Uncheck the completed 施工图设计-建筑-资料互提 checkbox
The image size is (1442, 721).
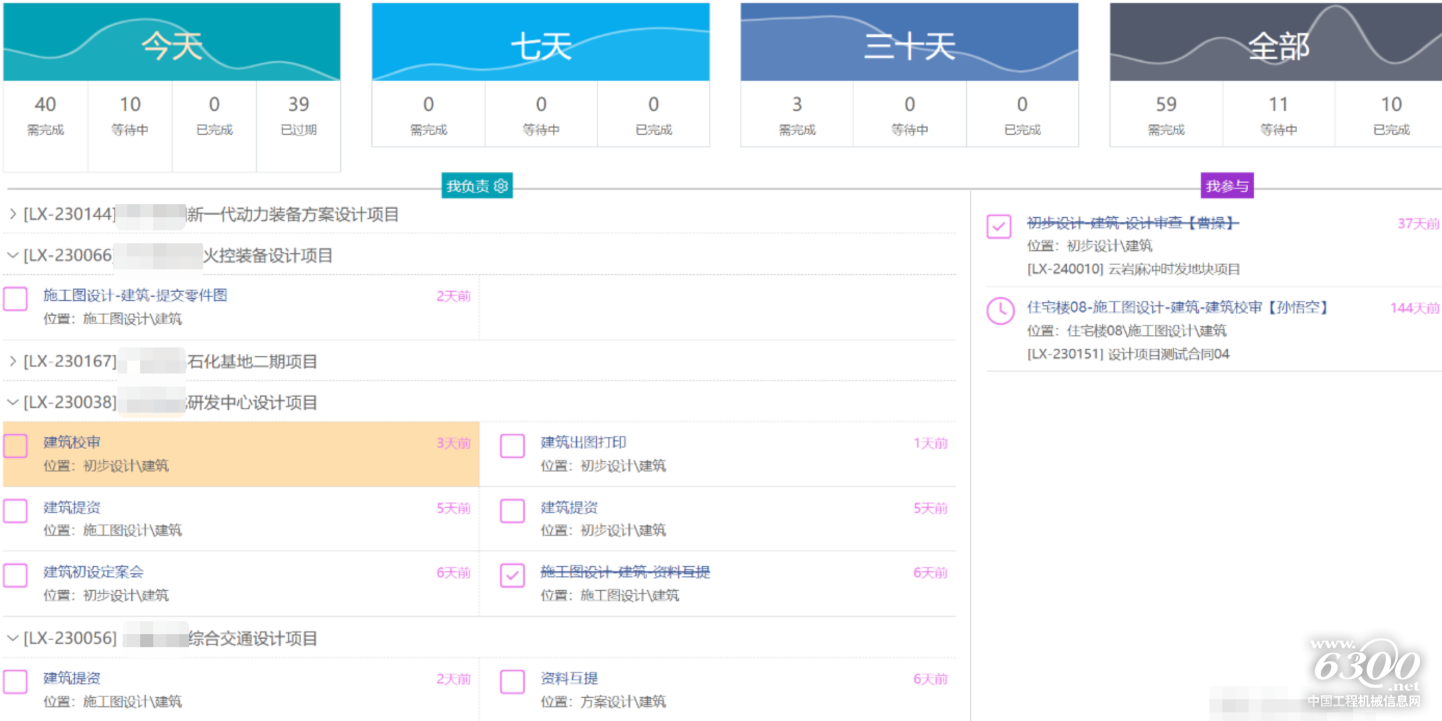[x=512, y=575]
